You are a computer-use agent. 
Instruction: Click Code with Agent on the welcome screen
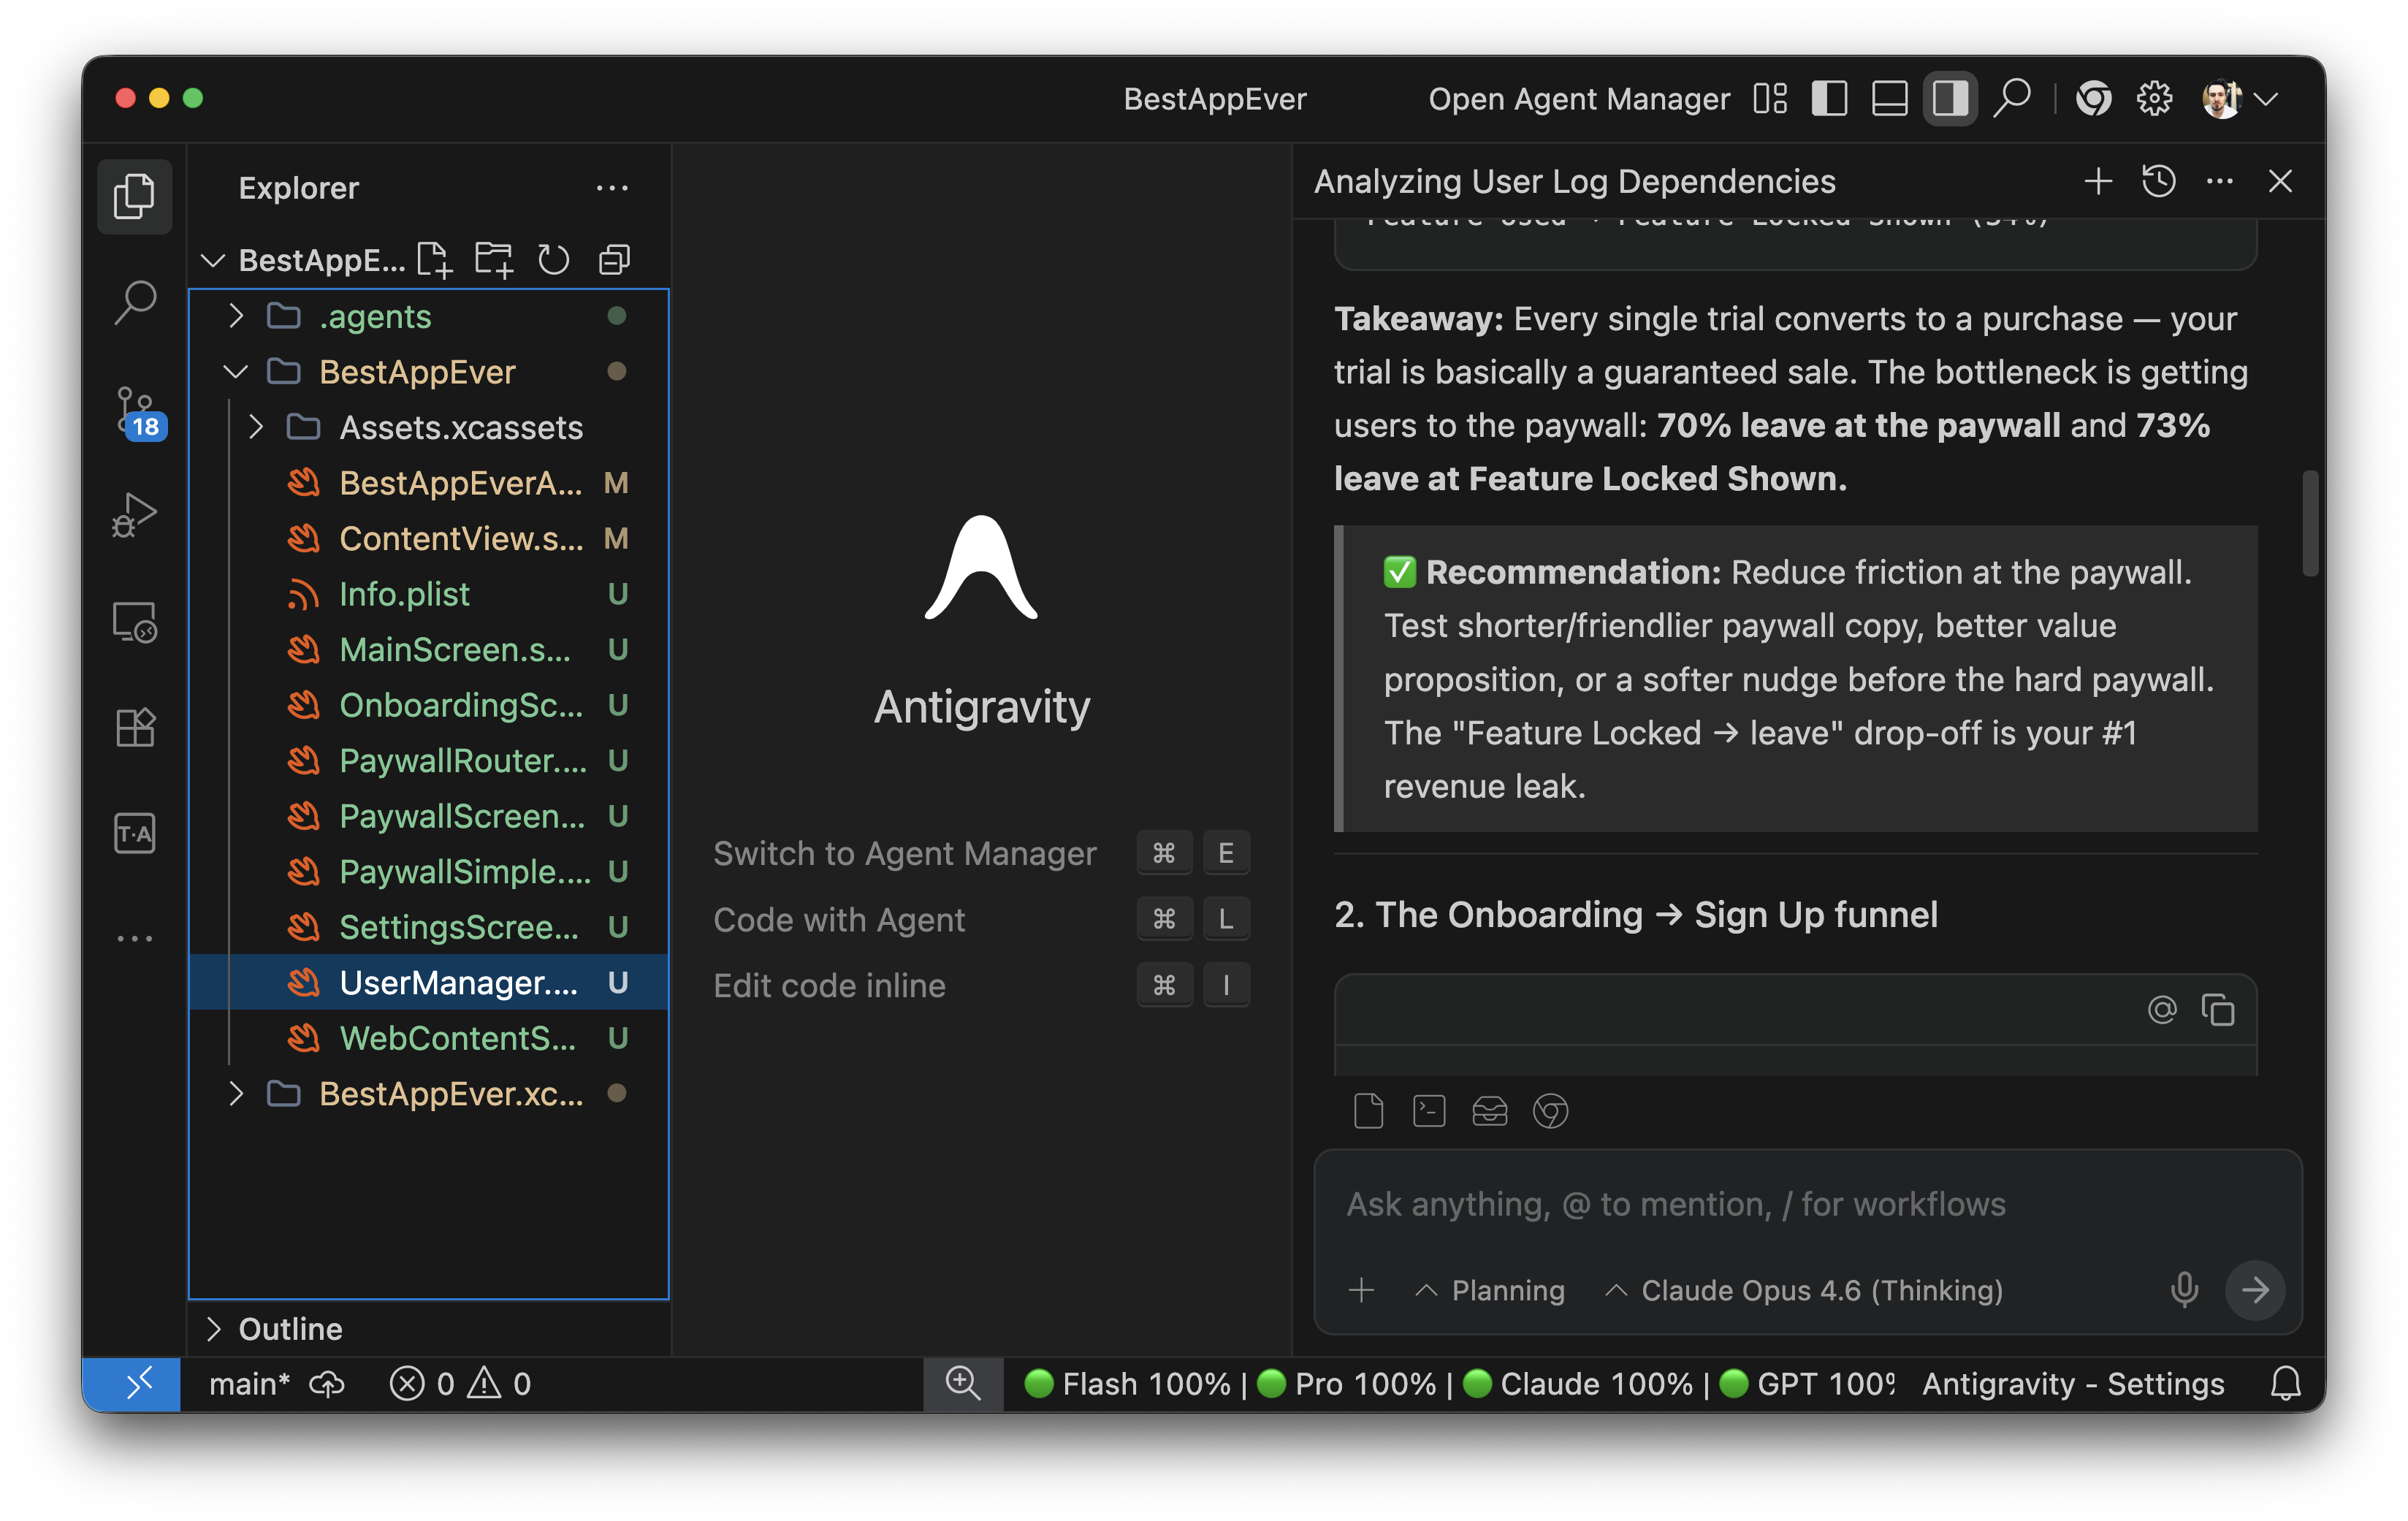pos(839,919)
